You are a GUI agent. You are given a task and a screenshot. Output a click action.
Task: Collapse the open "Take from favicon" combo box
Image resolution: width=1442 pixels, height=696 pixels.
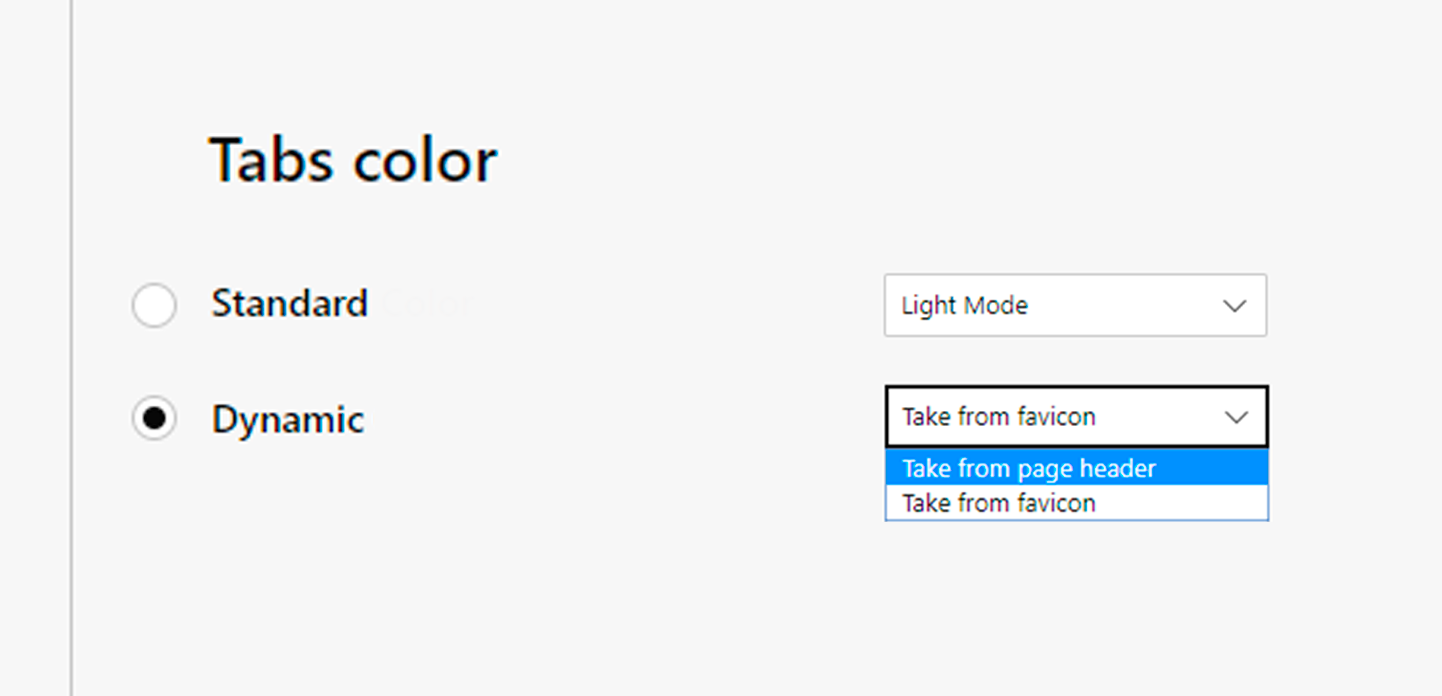(x=1076, y=416)
